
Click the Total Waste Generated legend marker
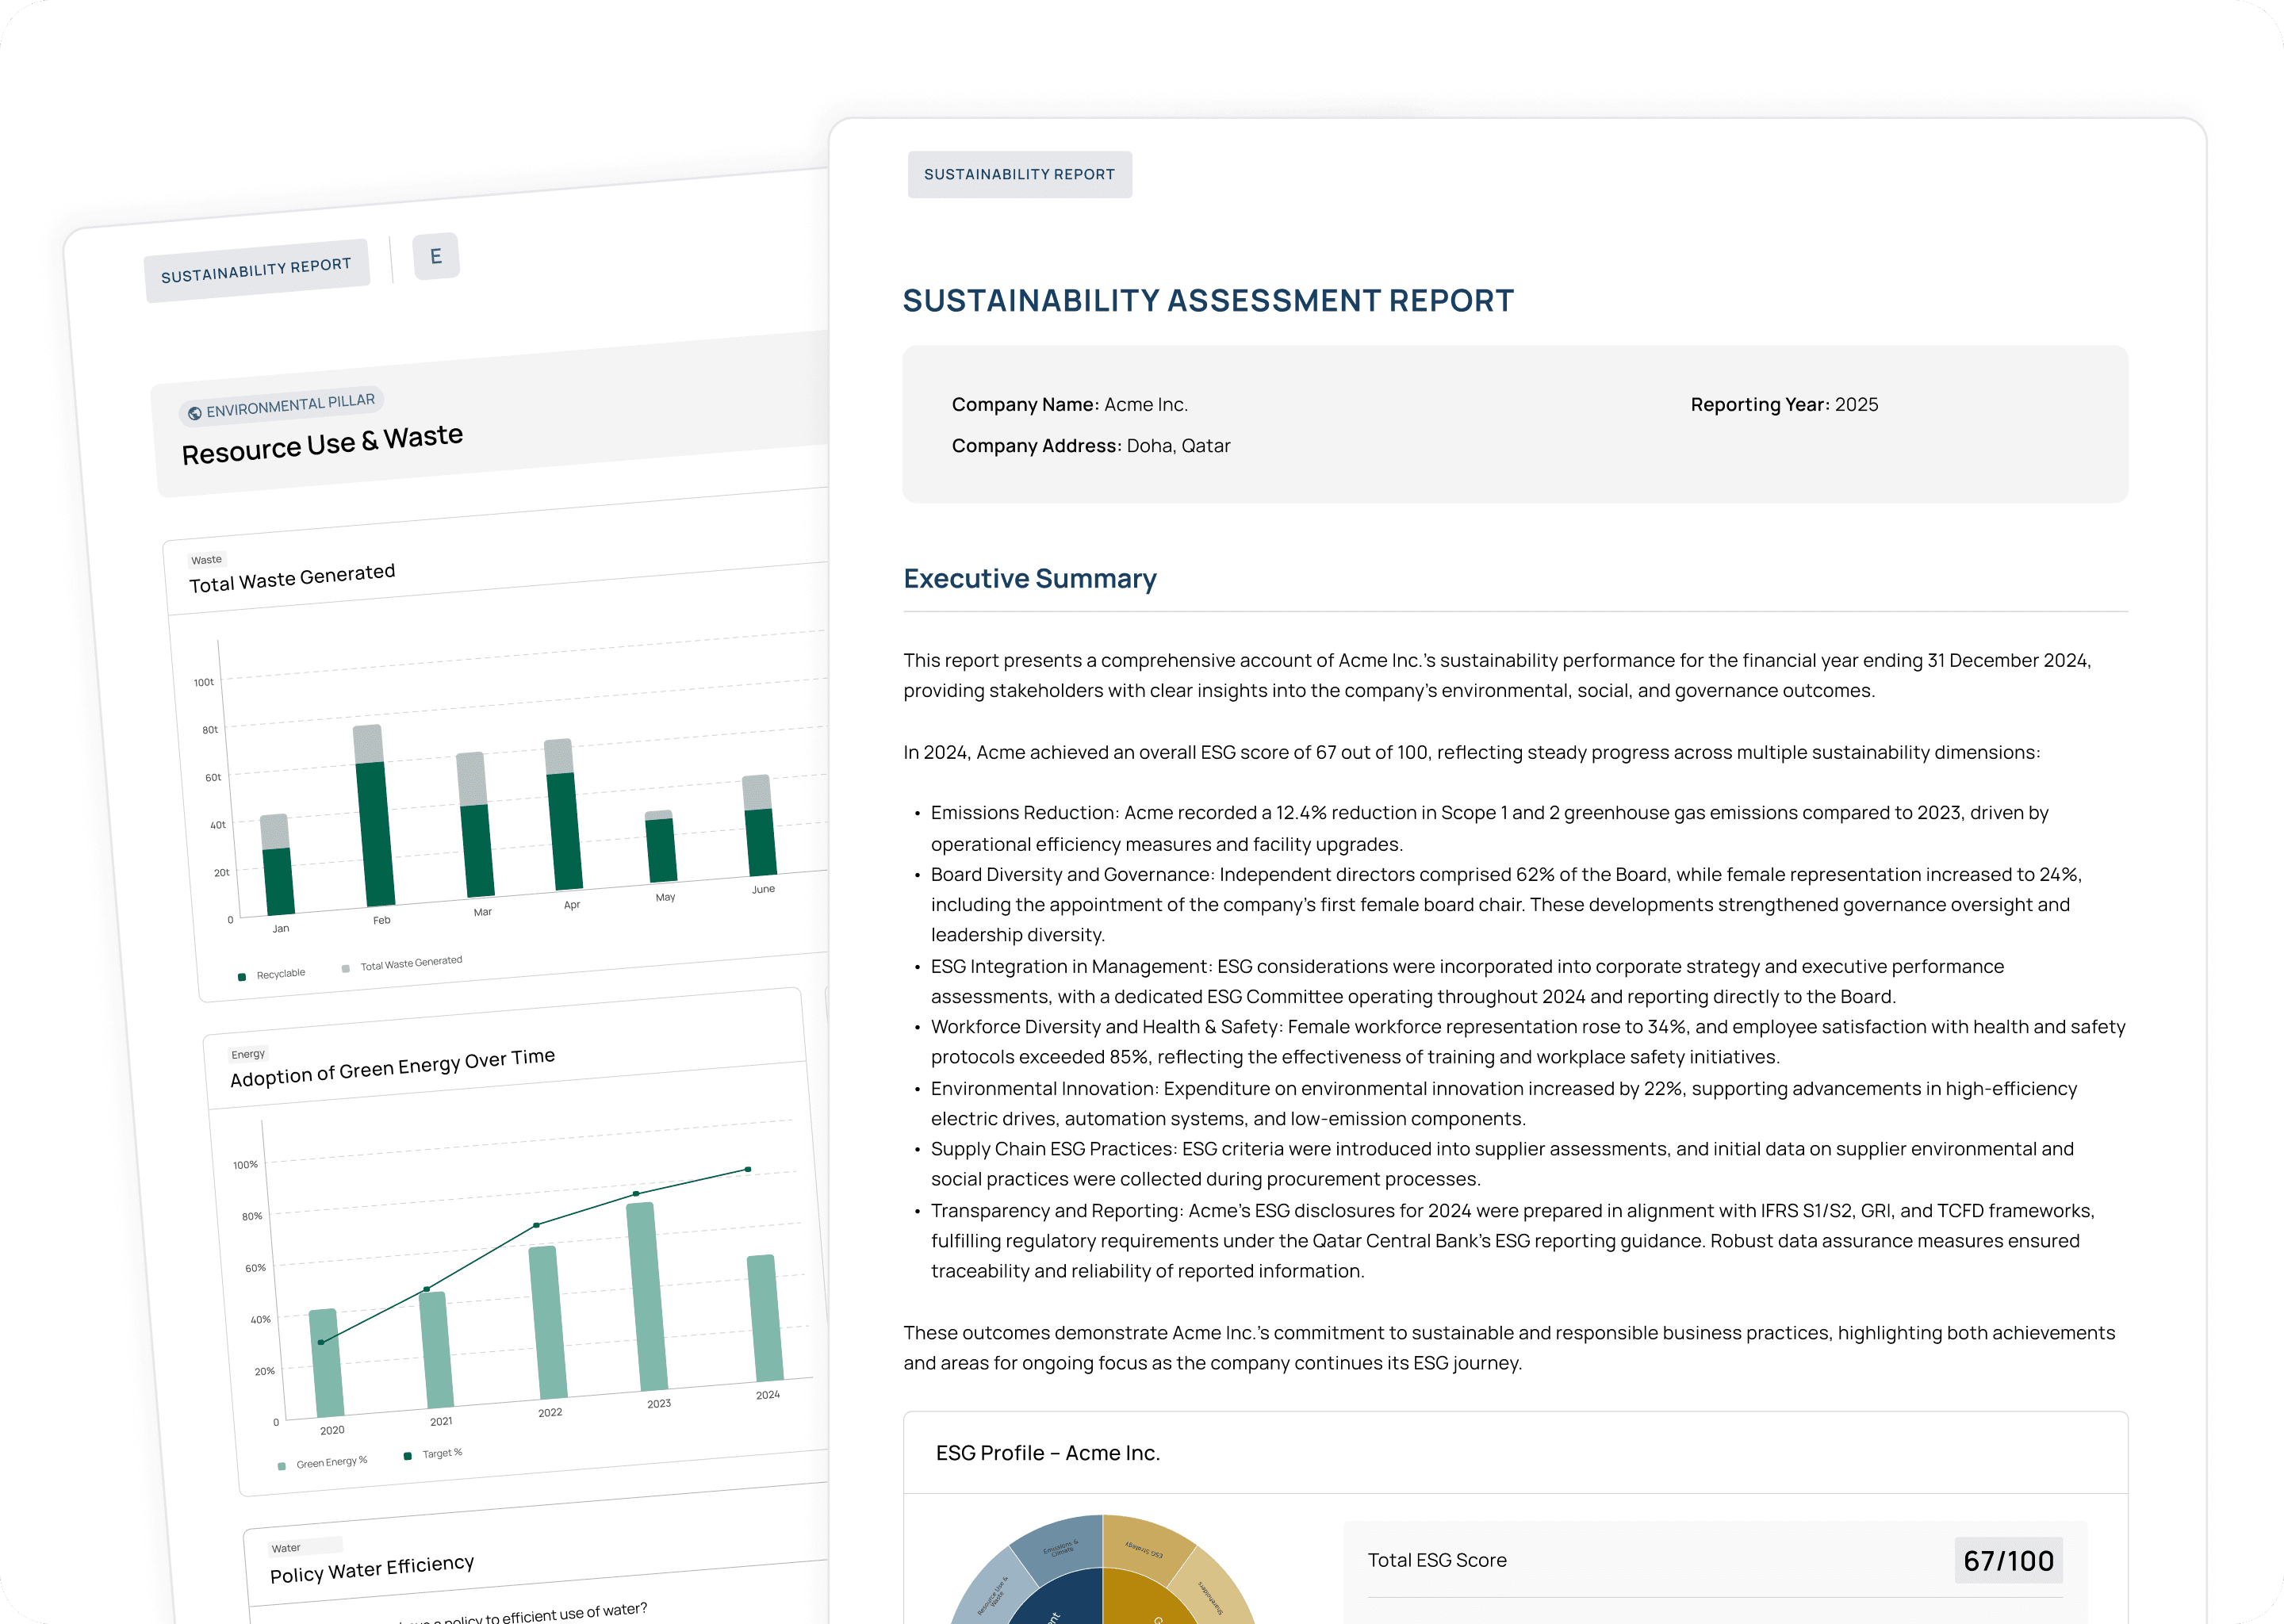pos(346,968)
